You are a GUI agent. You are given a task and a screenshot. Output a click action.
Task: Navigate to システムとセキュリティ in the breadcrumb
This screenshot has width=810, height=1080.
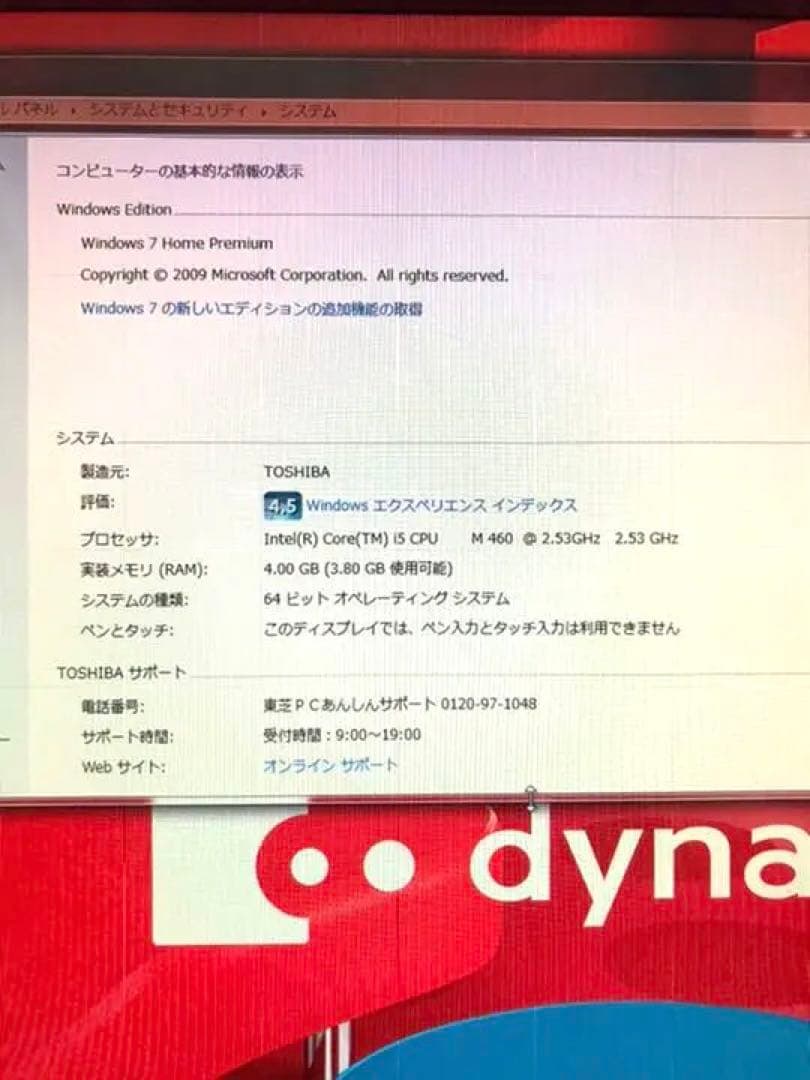[x=163, y=110]
